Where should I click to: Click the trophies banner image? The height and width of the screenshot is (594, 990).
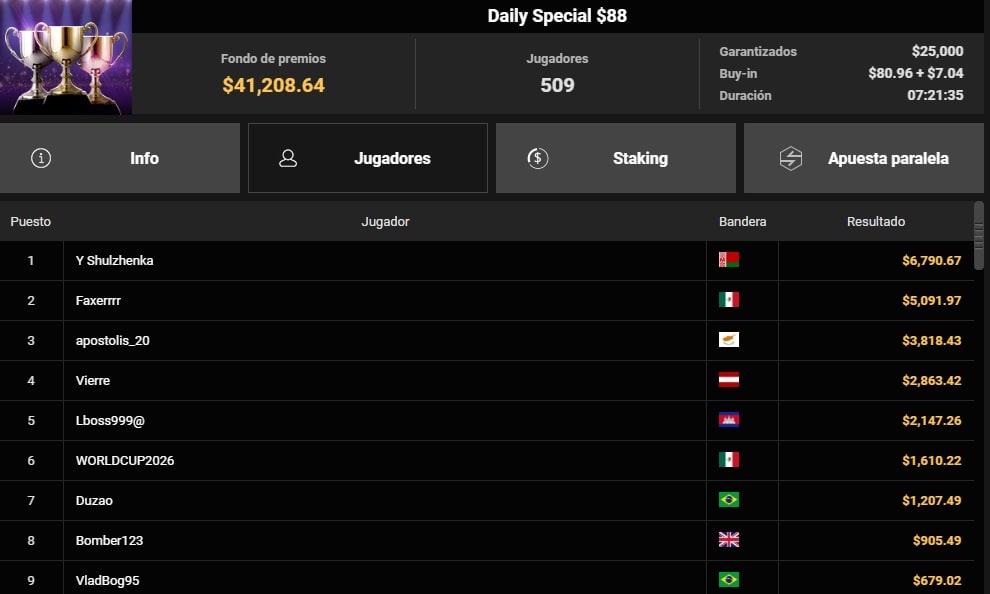(66, 58)
